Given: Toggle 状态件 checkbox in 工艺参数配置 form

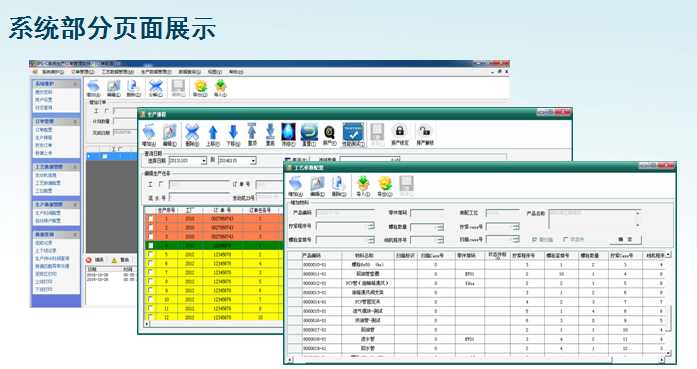Looking at the screenshot, I should [566, 240].
